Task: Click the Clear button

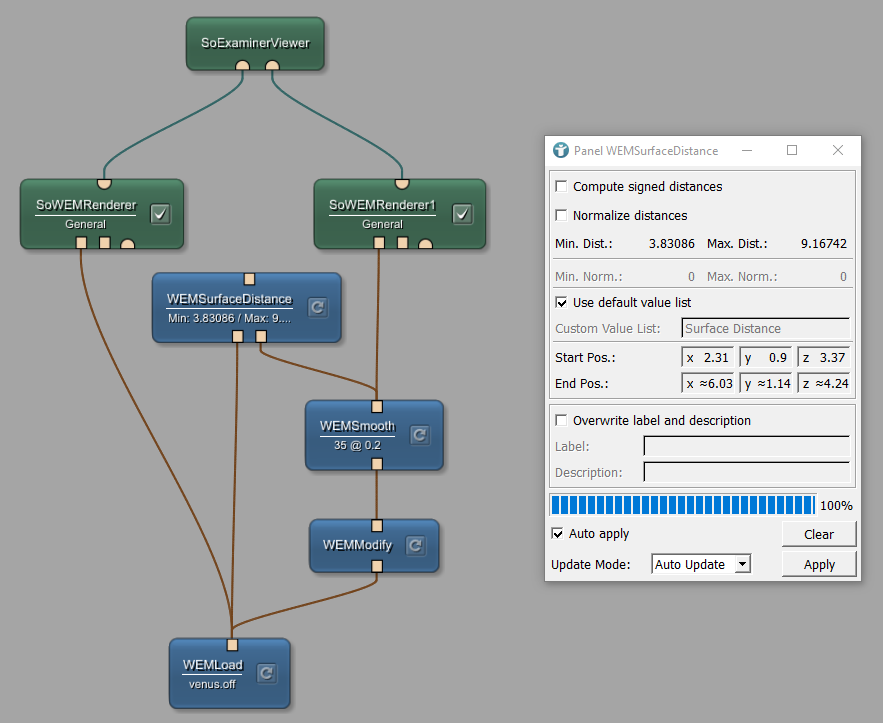Action: pos(818,533)
